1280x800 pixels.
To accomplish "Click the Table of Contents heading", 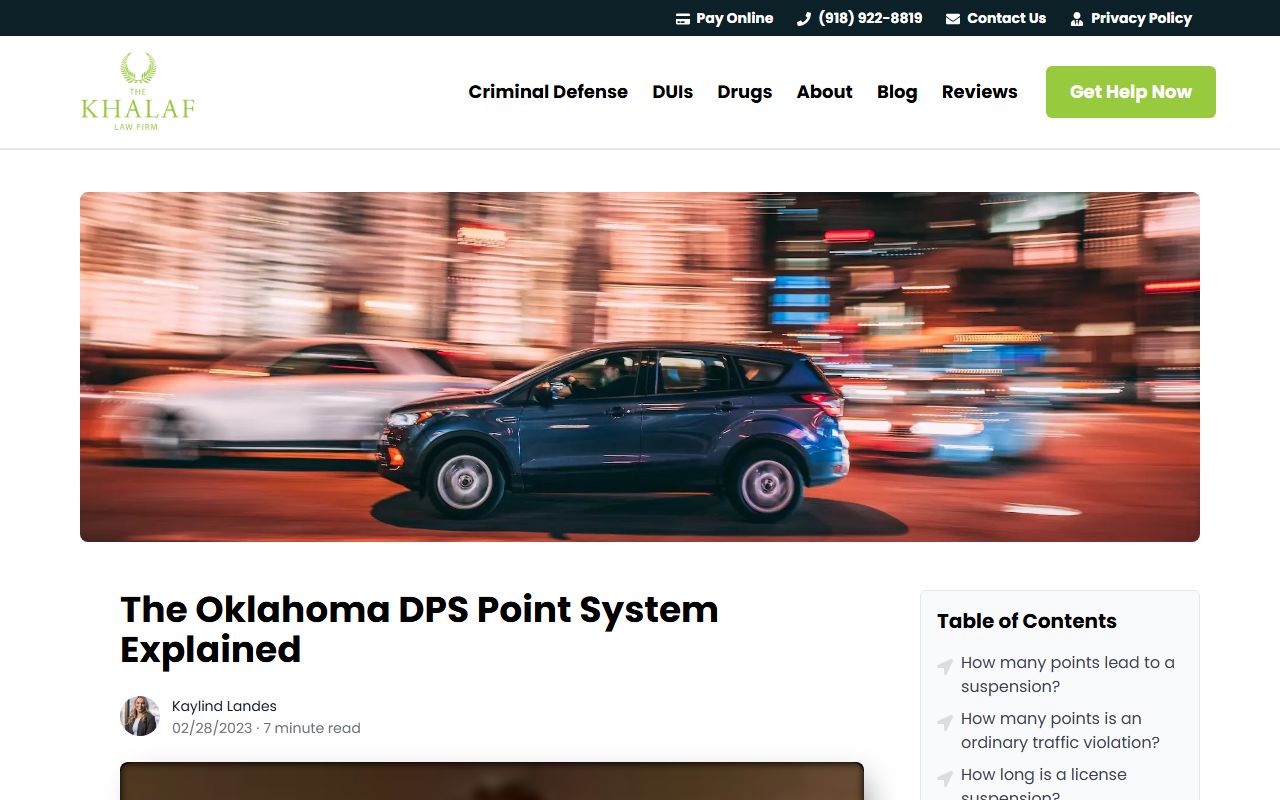I will tap(1027, 621).
